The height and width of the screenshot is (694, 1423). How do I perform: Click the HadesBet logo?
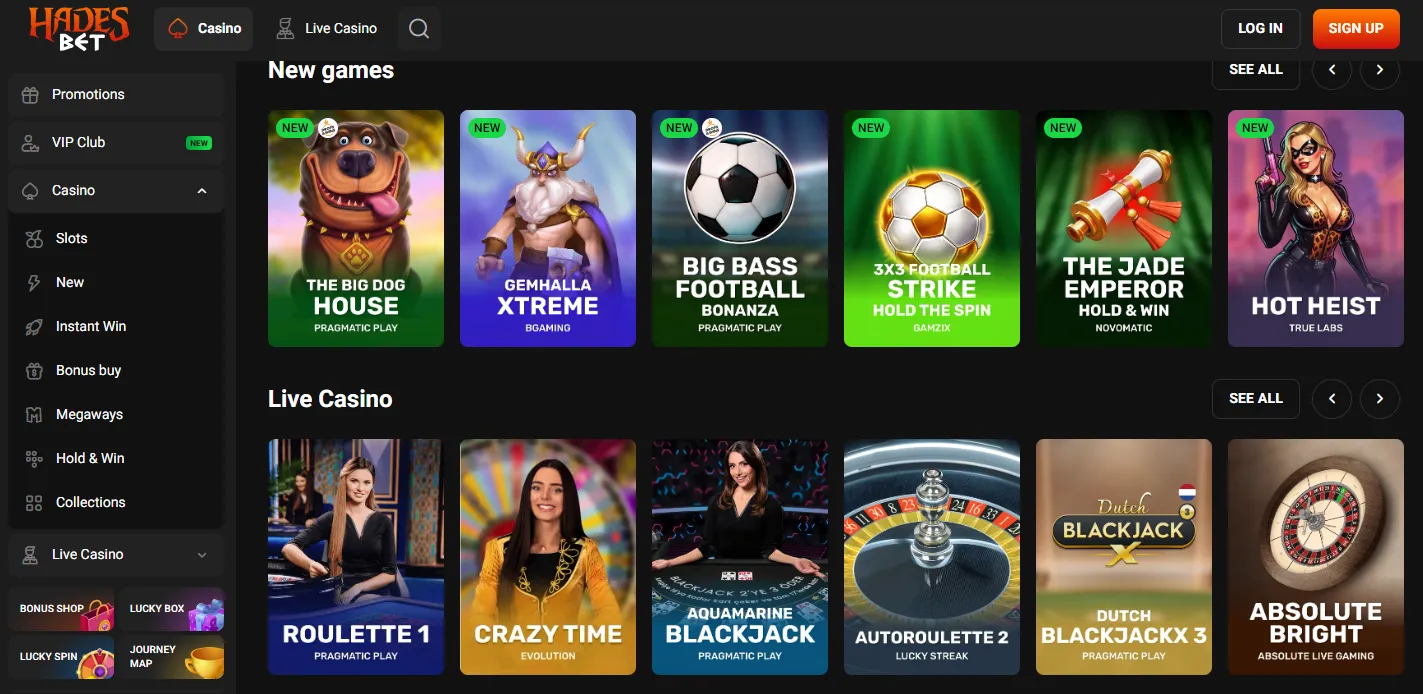coord(79,28)
